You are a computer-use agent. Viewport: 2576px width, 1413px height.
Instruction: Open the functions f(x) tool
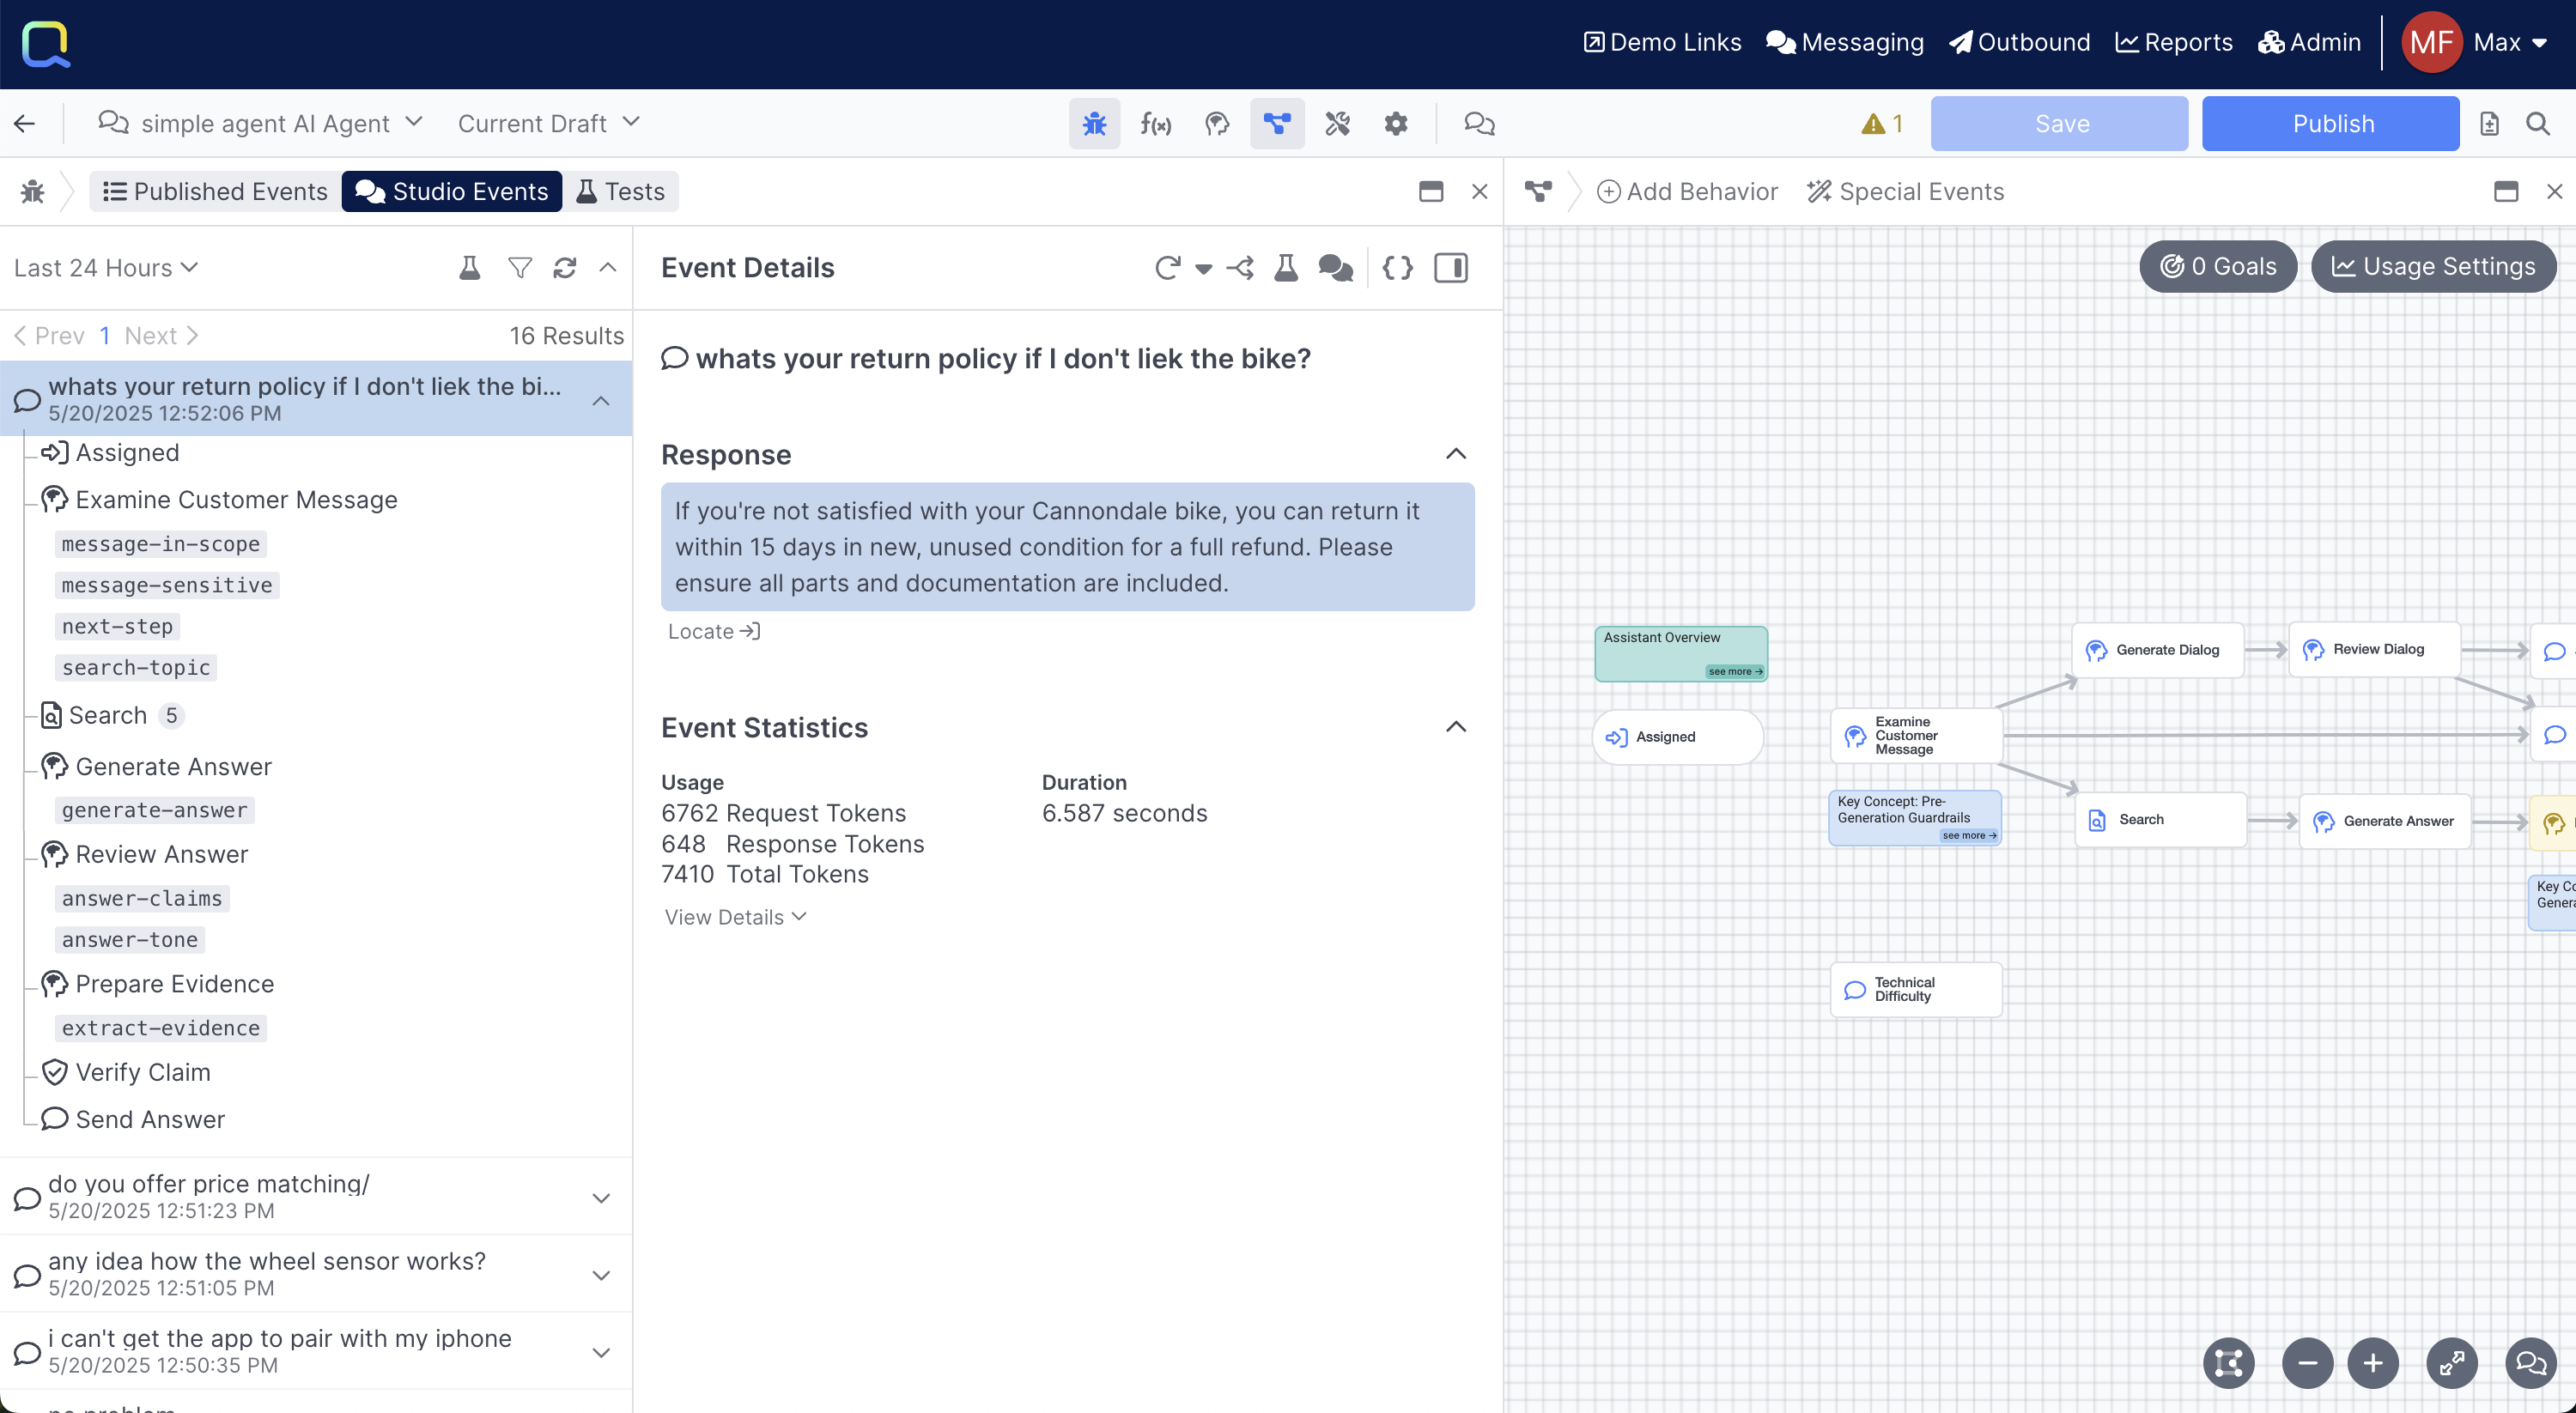(x=1155, y=124)
